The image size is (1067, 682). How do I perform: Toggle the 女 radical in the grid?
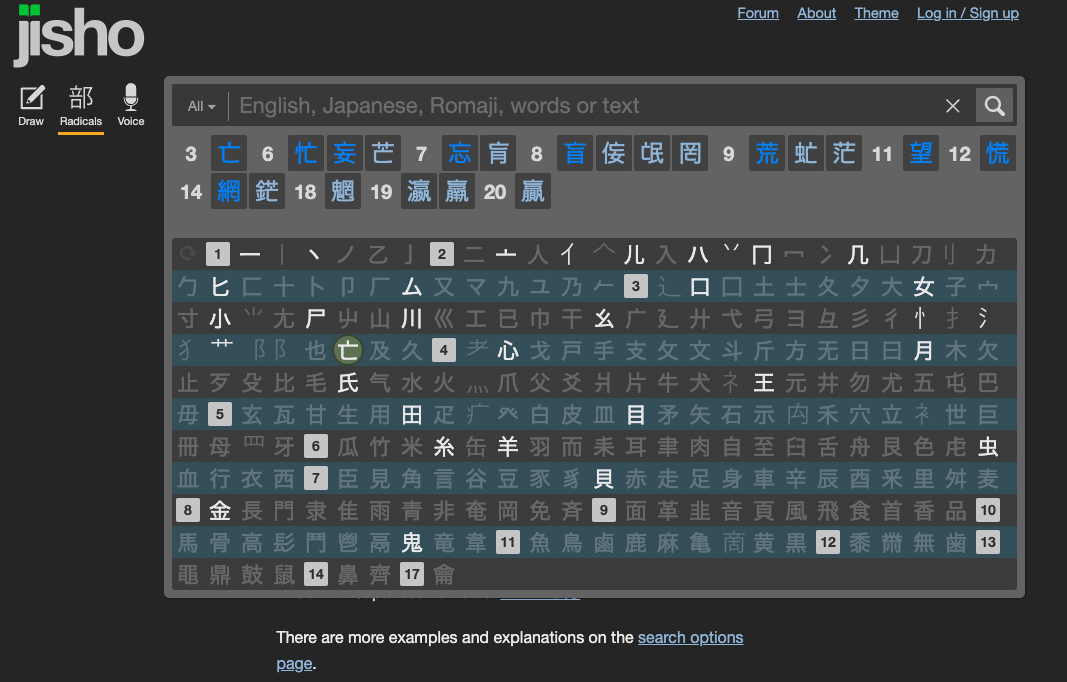923,287
